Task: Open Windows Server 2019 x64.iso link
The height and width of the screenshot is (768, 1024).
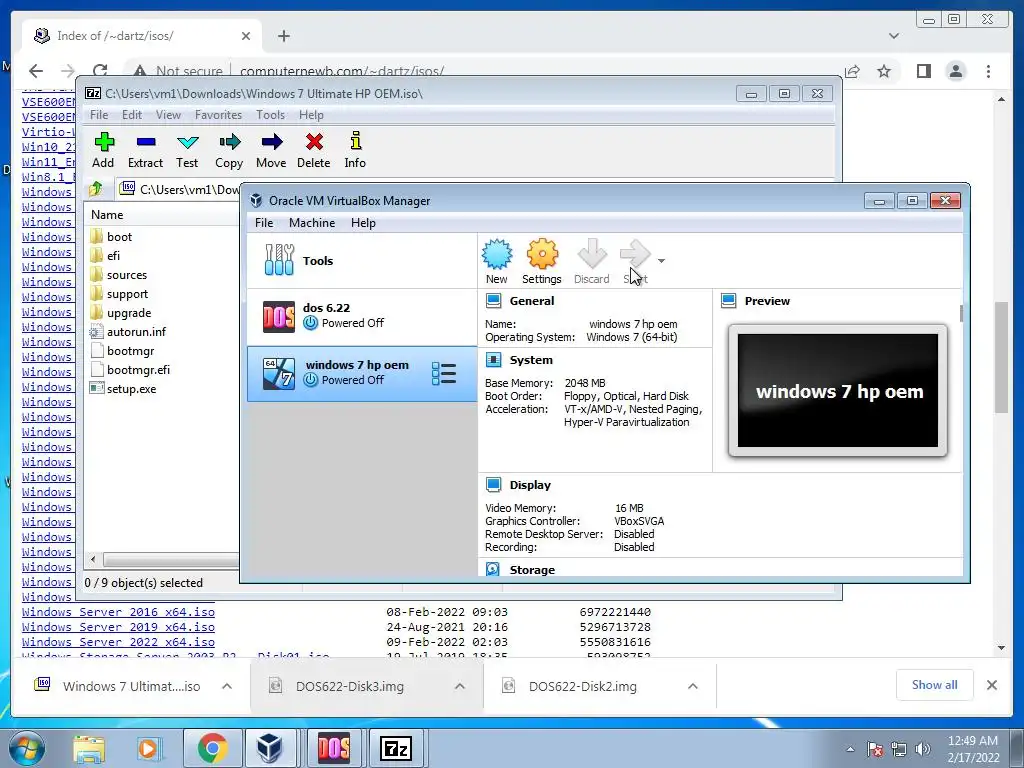Action: tap(118, 627)
